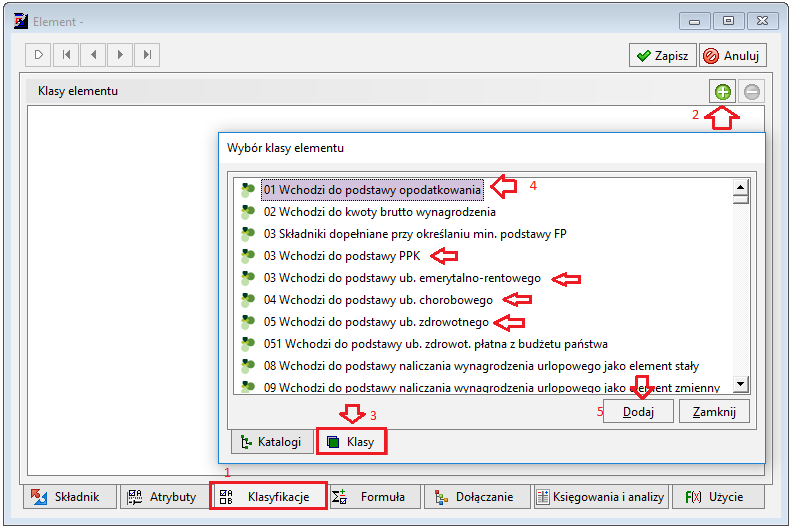Select 051 ub. zdrowot. płatna z budżetu państwa
This screenshot has height=532, width=793.
435,344
